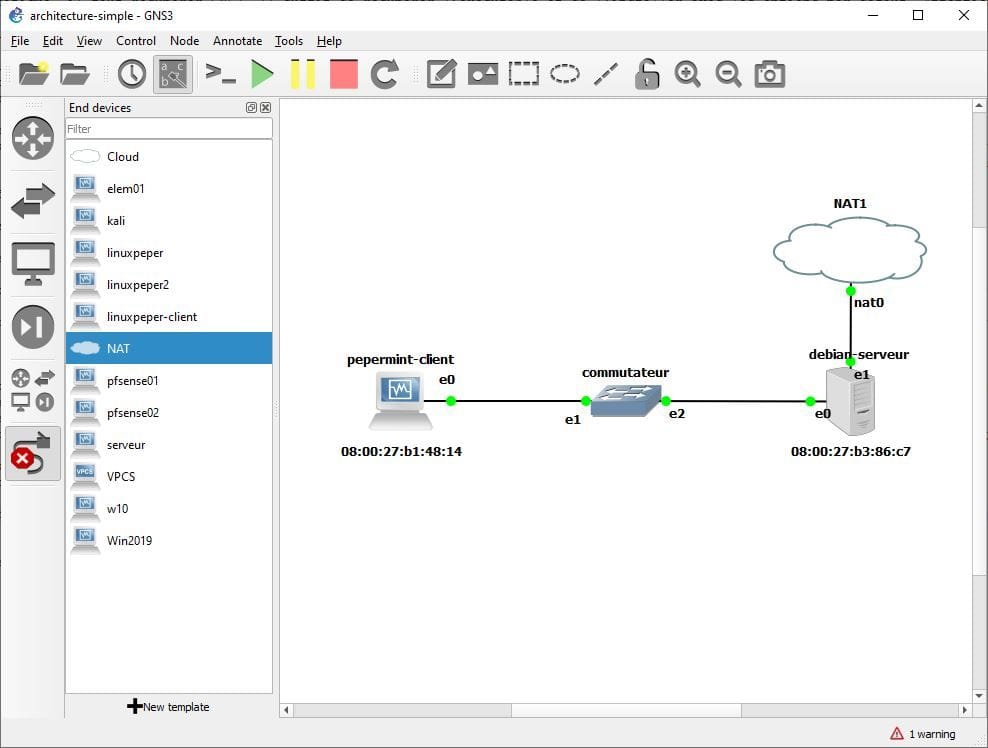Open the Annotate menu

pyautogui.click(x=237, y=41)
